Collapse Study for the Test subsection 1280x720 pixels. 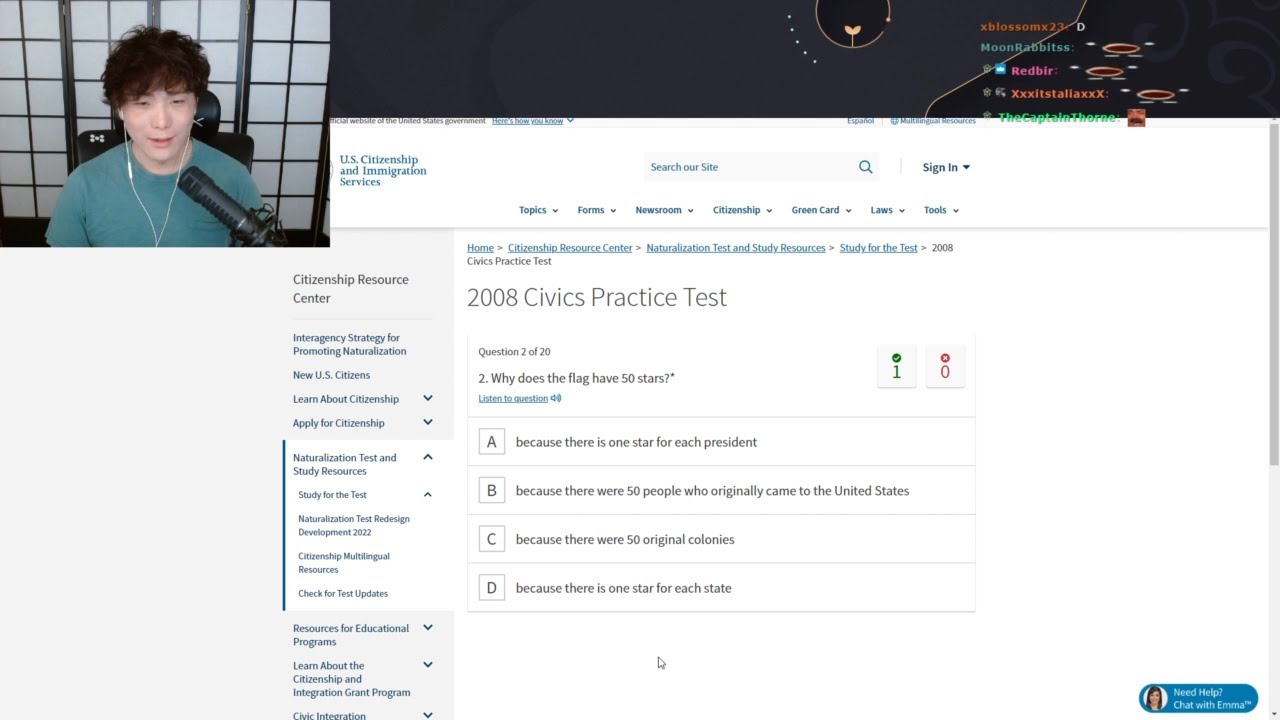(427, 495)
